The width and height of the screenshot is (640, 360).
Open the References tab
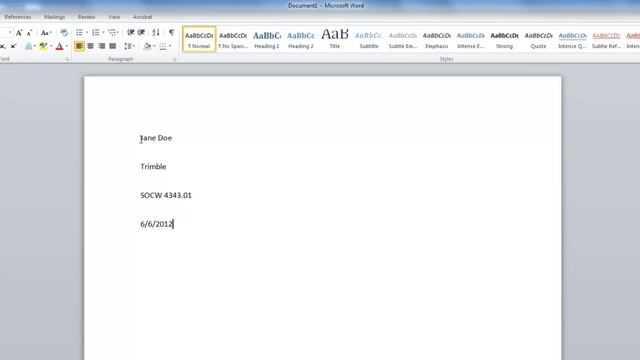pyautogui.click(x=18, y=17)
